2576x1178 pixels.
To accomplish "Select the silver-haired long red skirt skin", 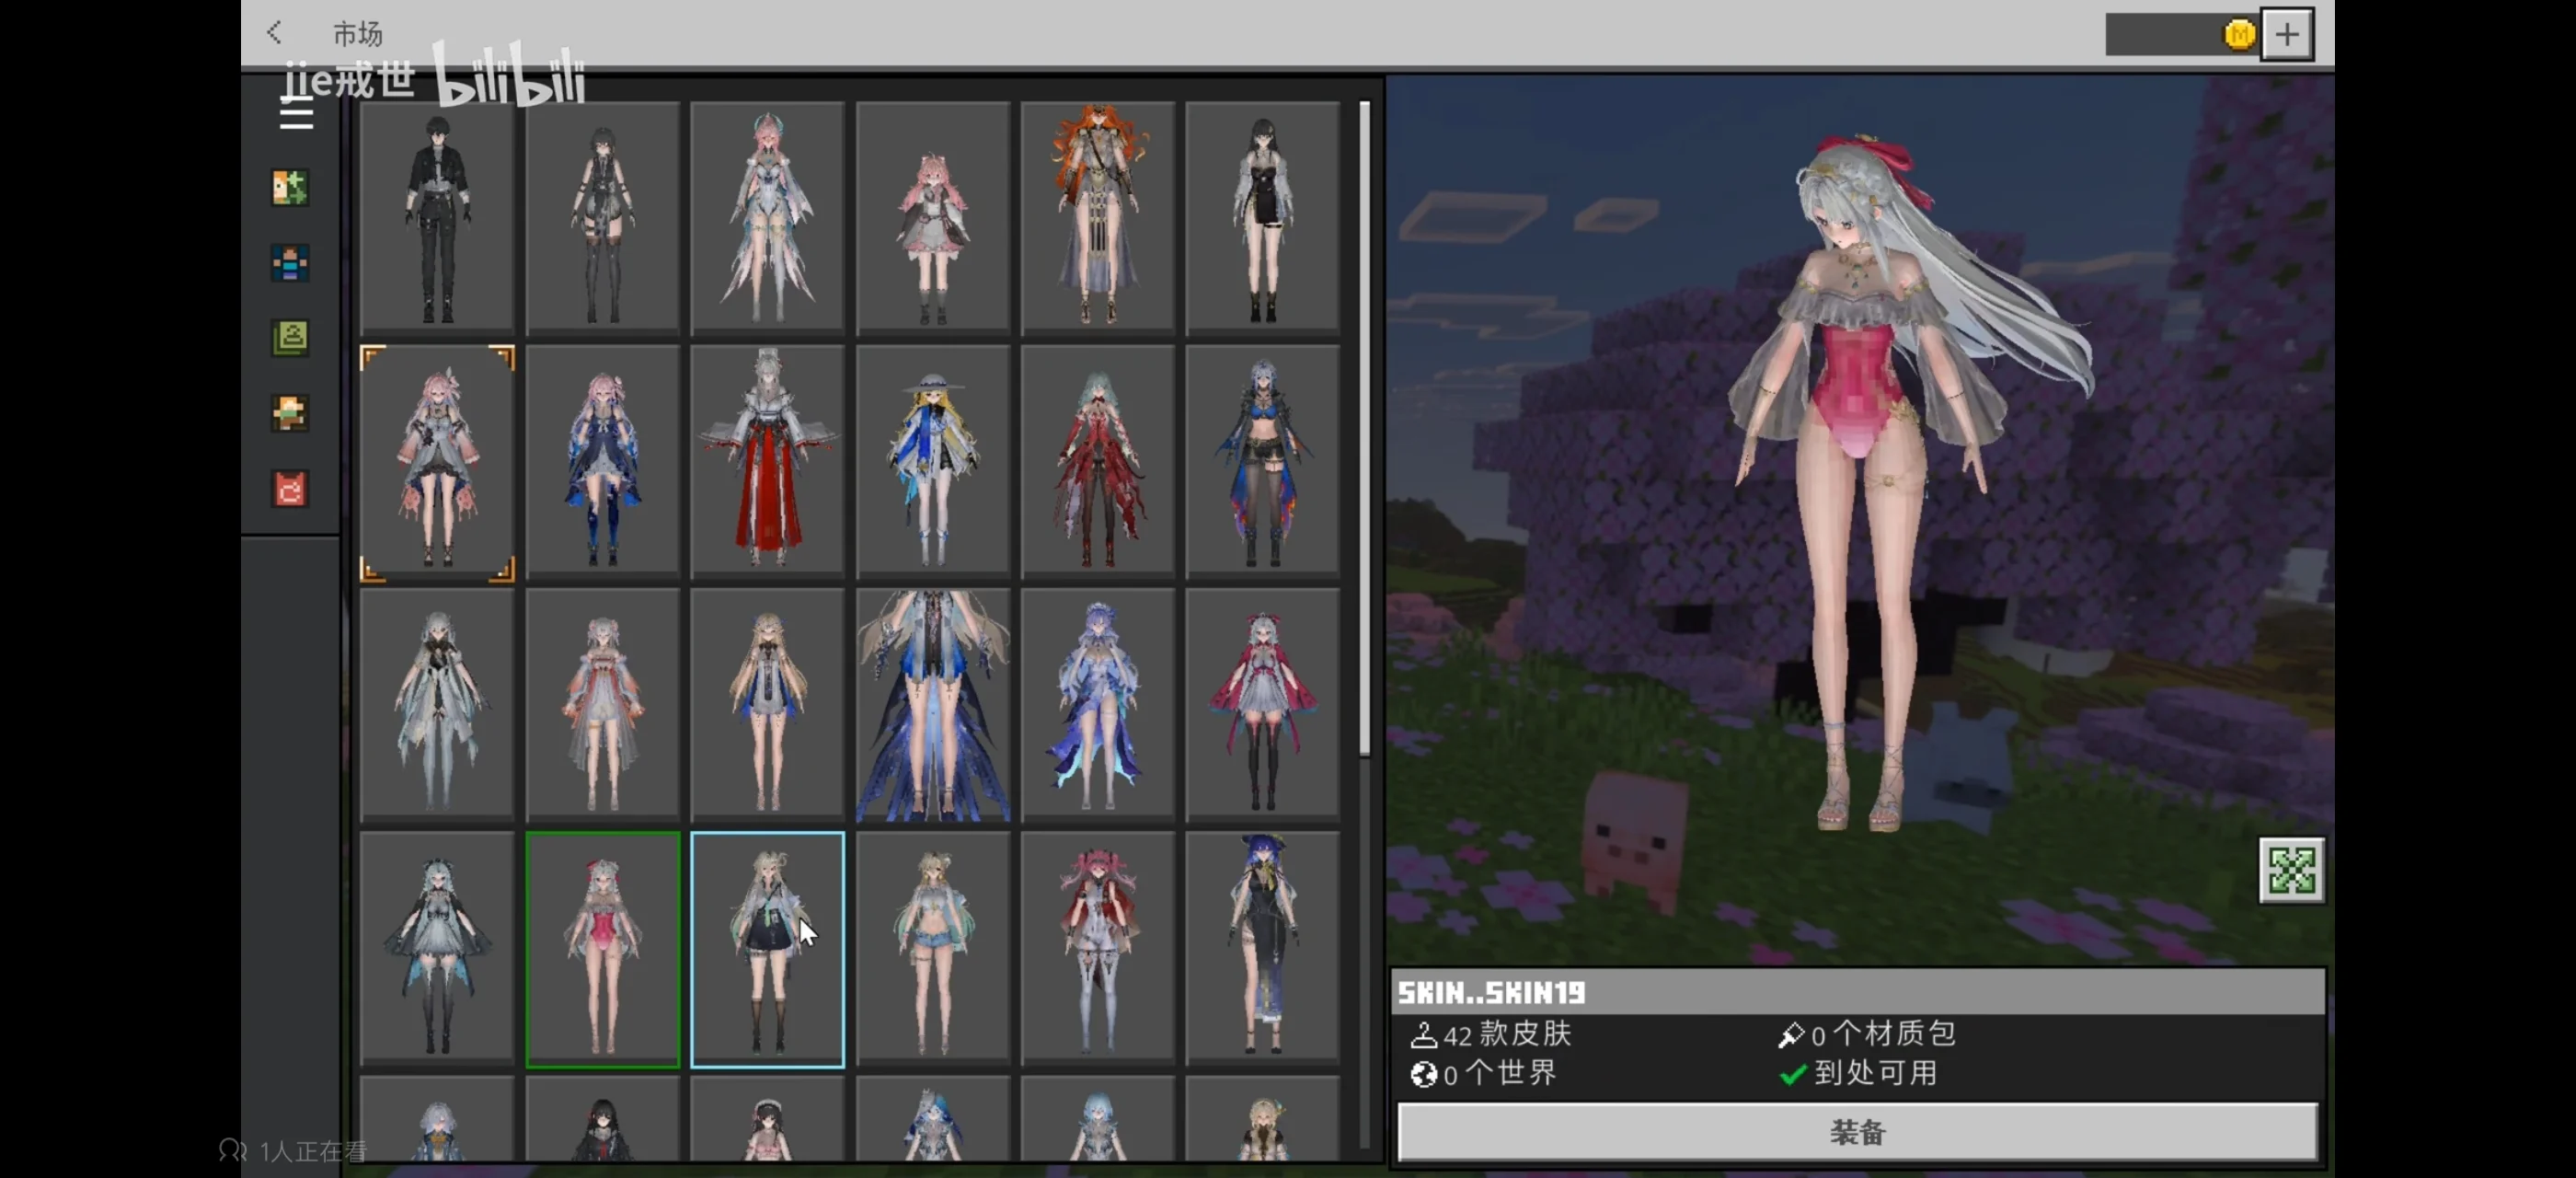I will [767, 462].
